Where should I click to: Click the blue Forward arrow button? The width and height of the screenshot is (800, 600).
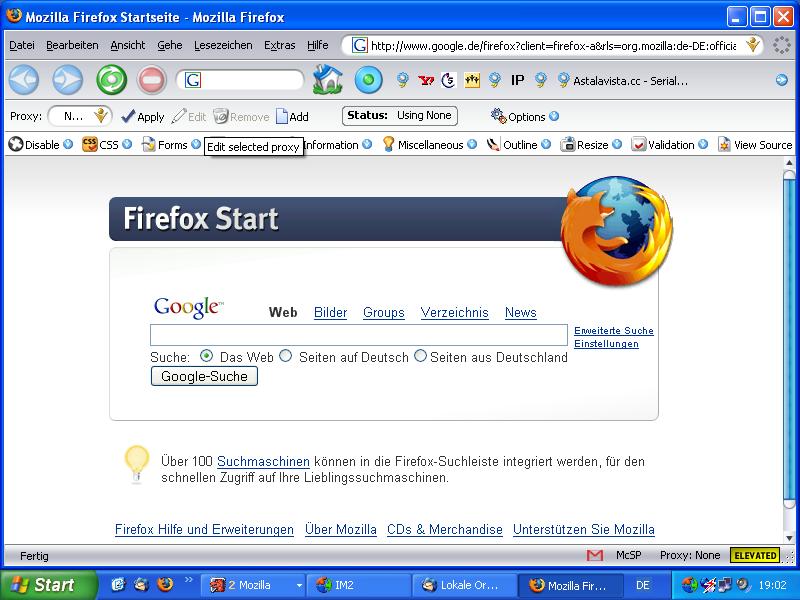point(67,80)
